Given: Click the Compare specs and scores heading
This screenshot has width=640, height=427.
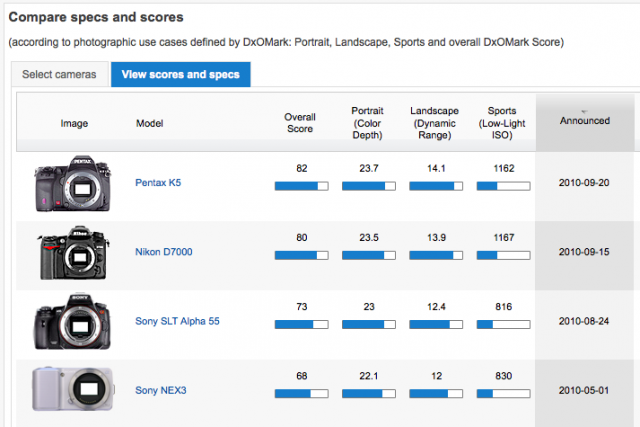Looking at the screenshot, I should pos(96,17).
